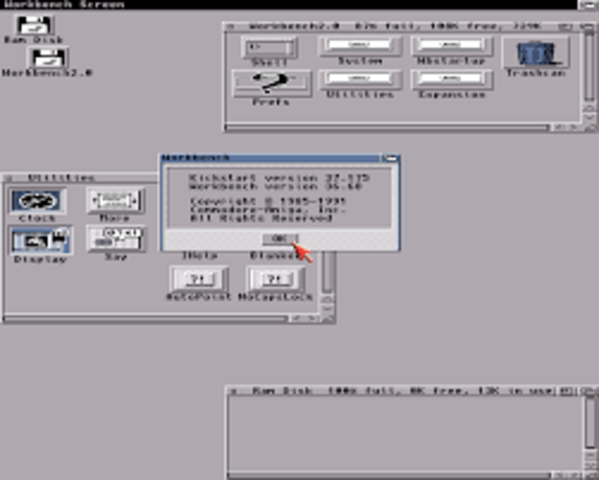Click the Workbench dialog title bar
Screen dimensions: 599x480
coord(270,158)
